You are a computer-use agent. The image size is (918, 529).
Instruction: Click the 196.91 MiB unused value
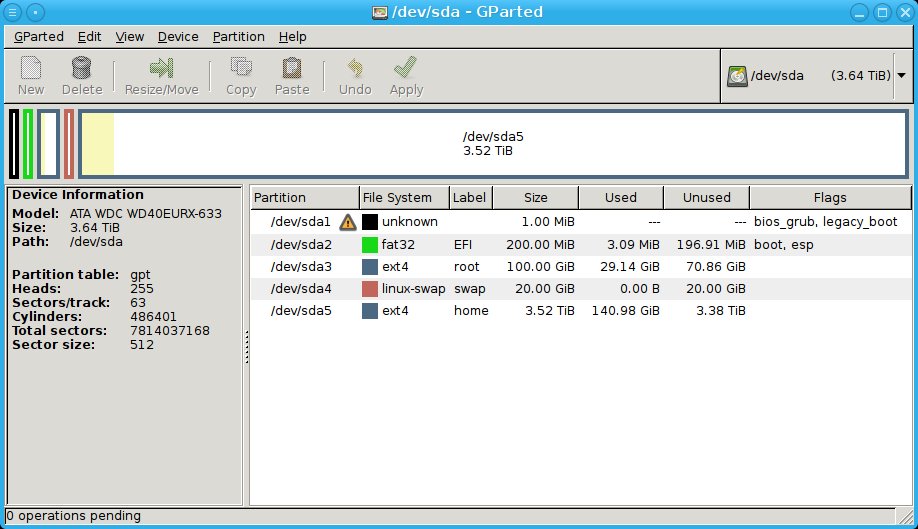tap(711, 245)
